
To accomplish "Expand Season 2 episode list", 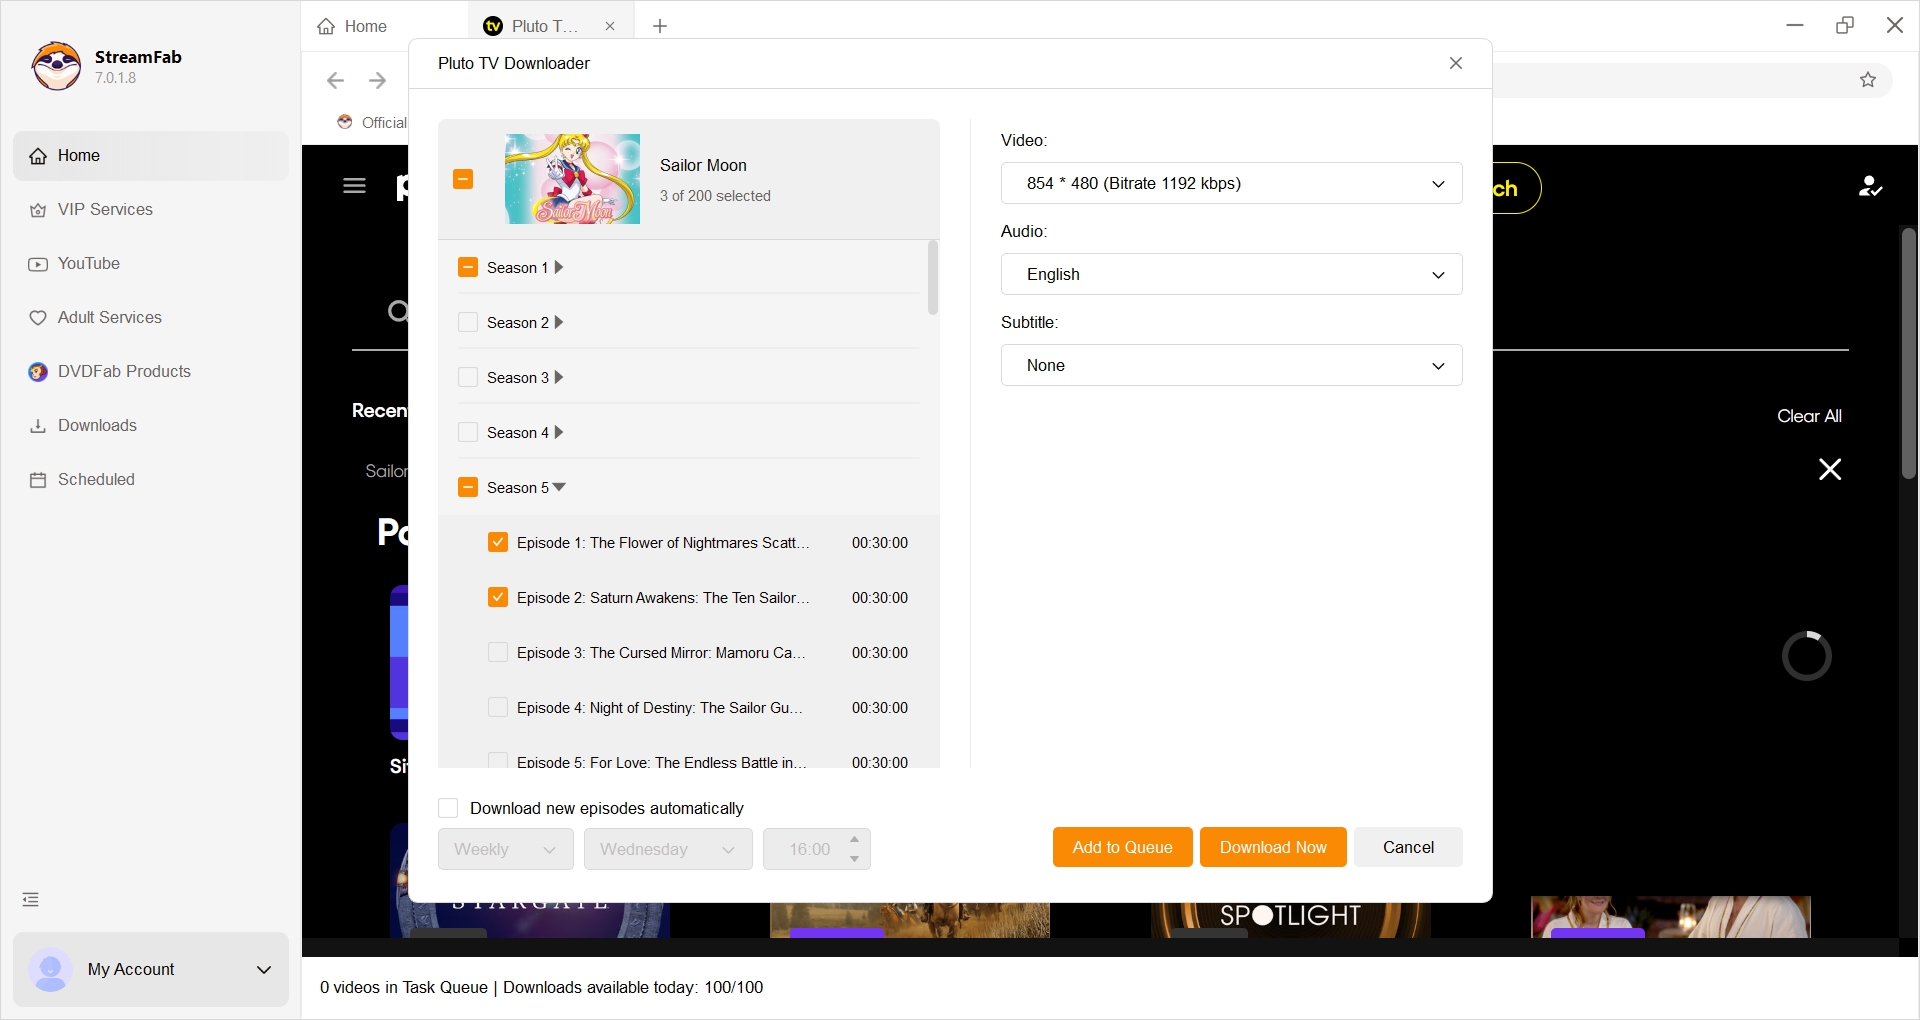I will [x=559, y=322].
